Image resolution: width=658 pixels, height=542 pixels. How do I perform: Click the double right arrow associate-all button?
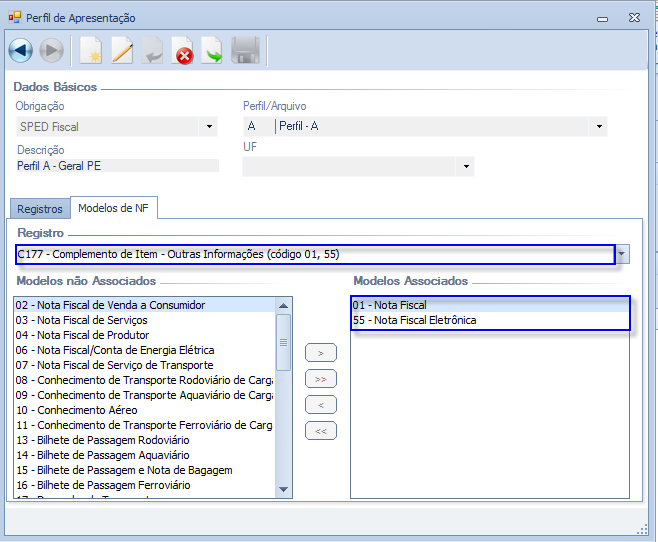(x=320, y=379)
